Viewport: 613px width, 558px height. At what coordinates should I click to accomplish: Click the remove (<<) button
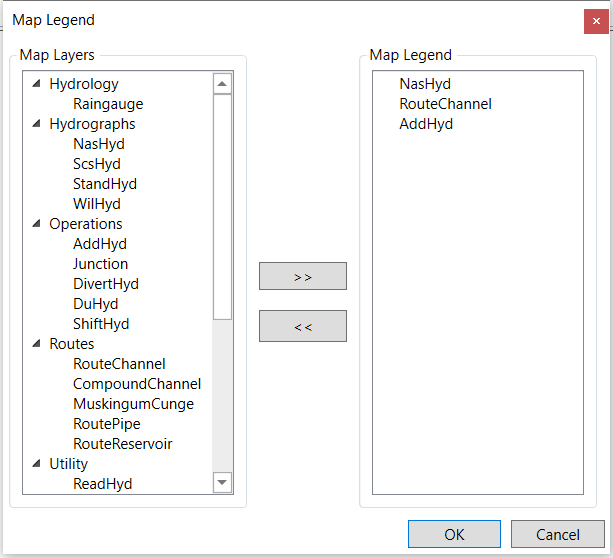[303, 326]
